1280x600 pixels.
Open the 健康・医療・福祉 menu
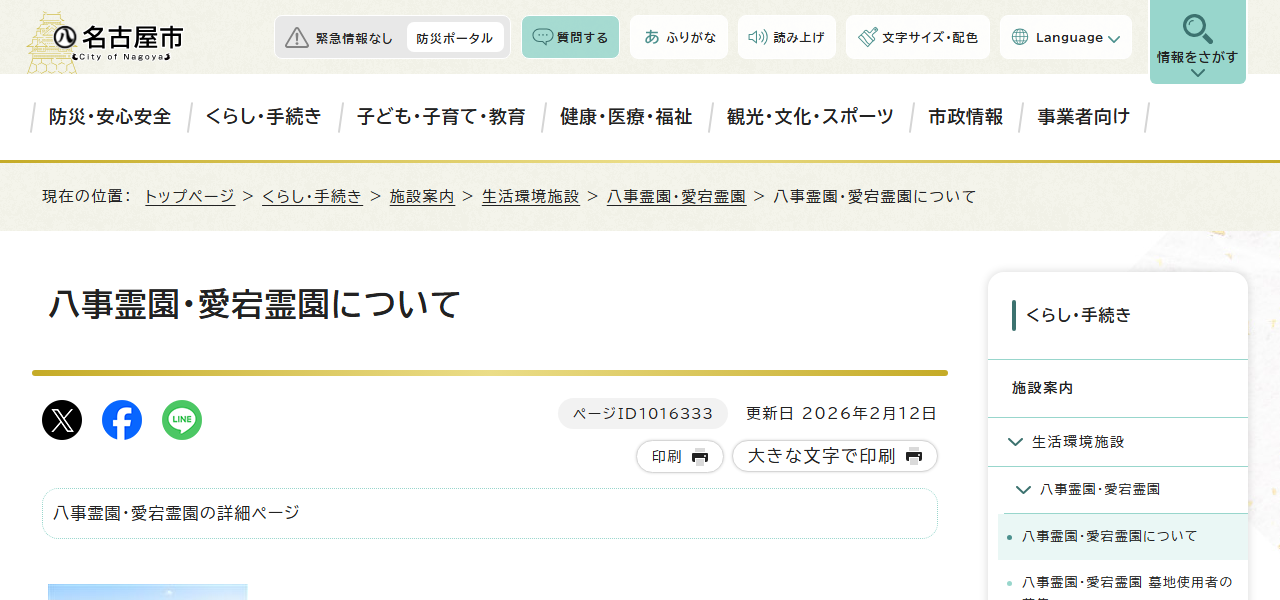[626, 117]
